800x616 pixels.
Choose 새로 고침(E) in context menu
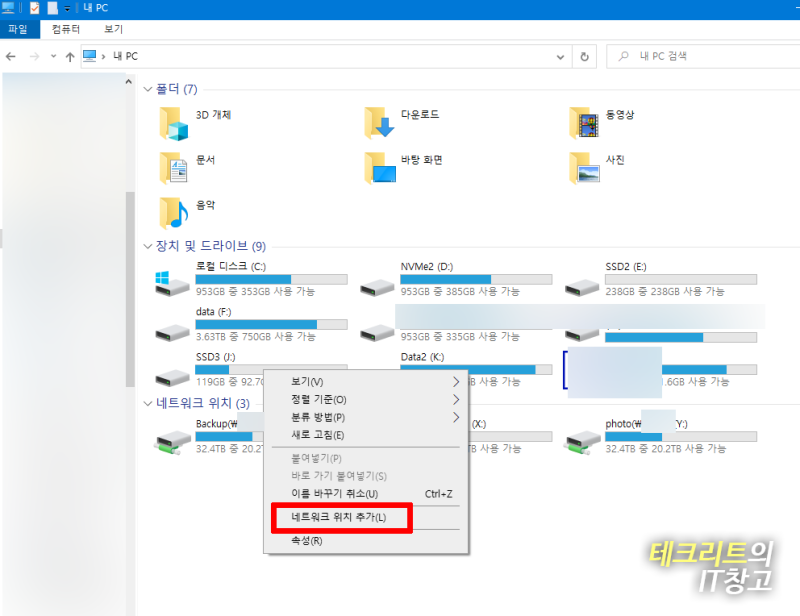click(x=366, y=435)
